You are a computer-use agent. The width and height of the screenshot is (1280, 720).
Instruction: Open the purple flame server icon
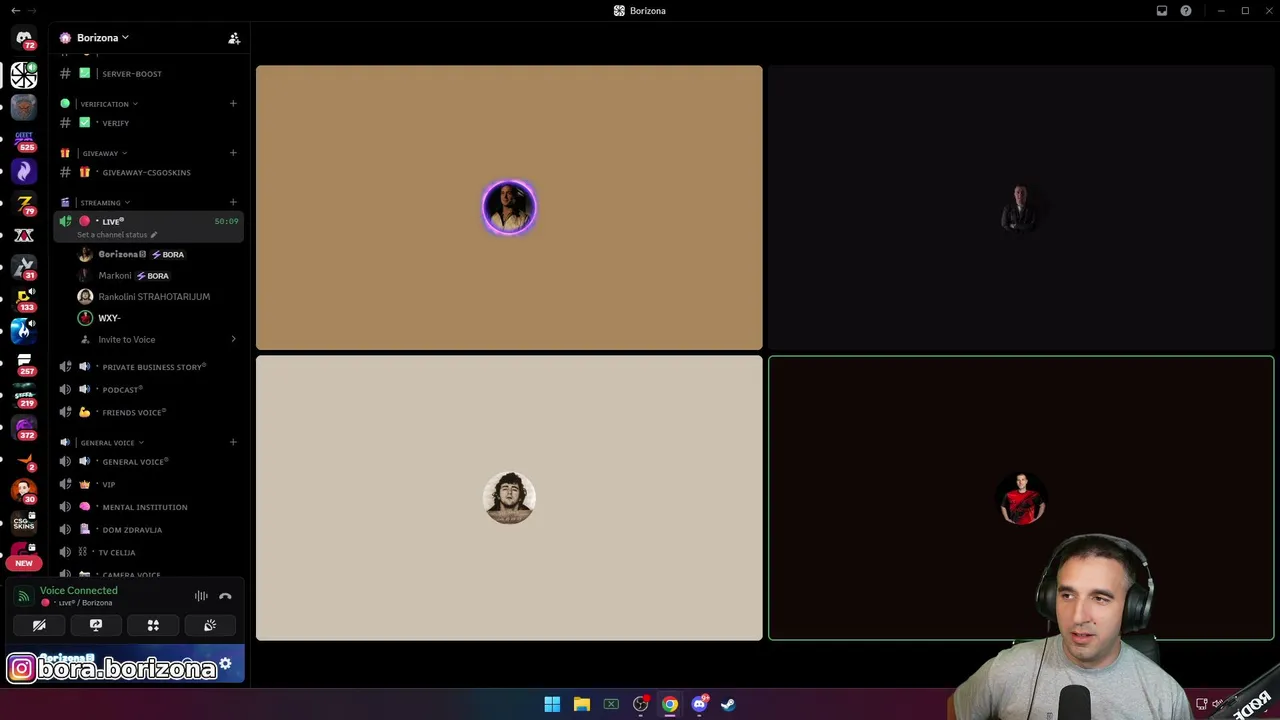click(24, 171)
